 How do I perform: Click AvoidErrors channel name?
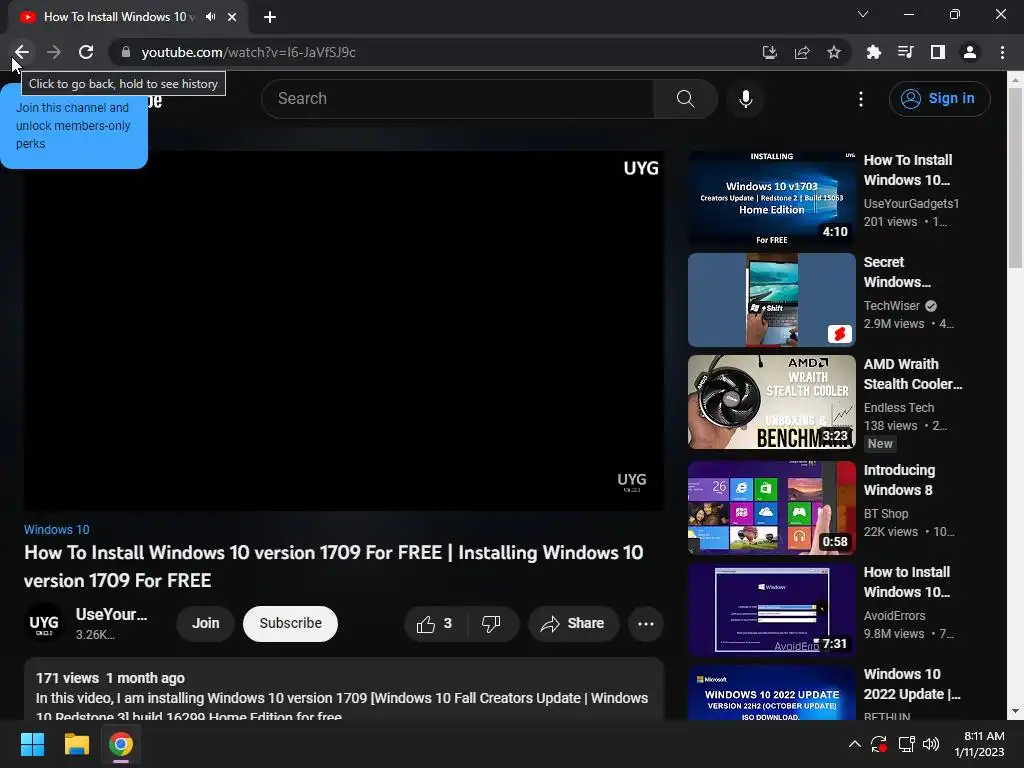[894, 616]
